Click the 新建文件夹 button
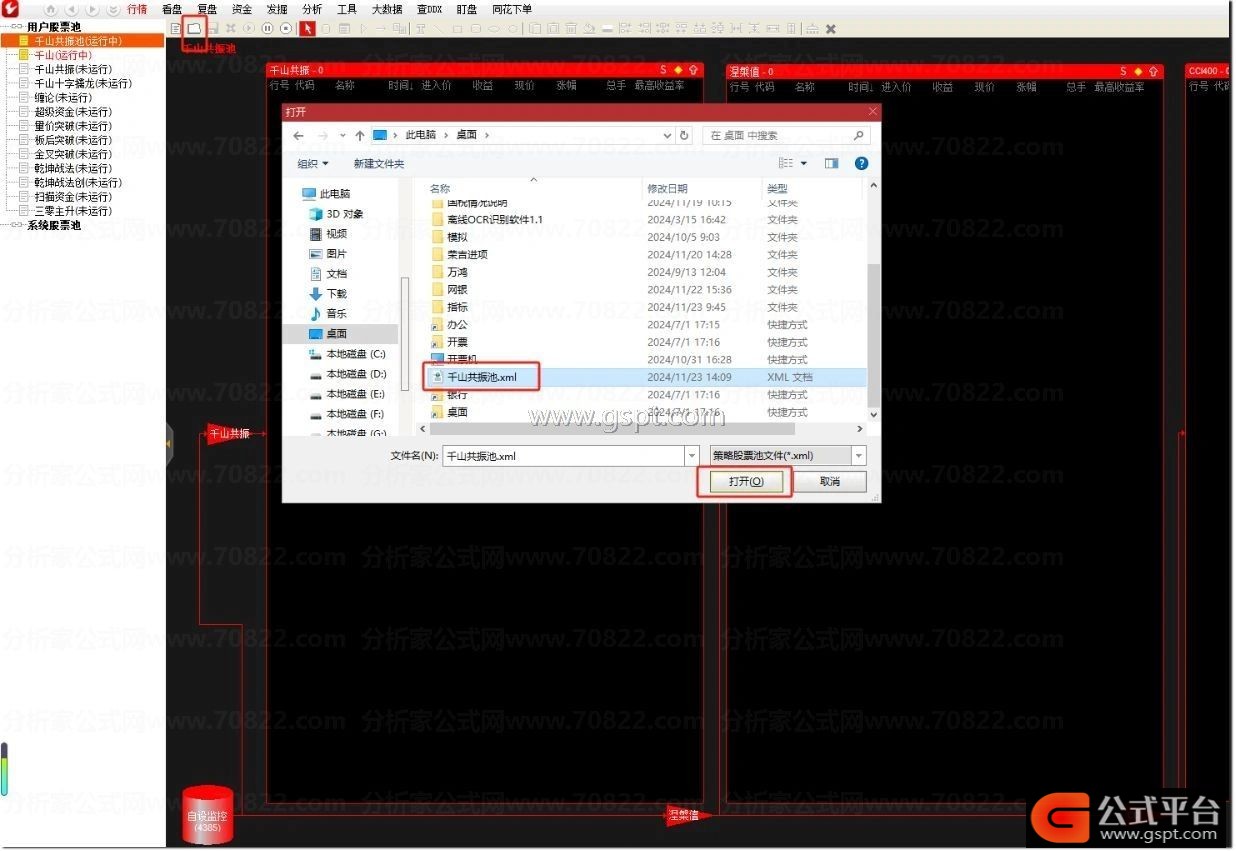 coord(379,163)
